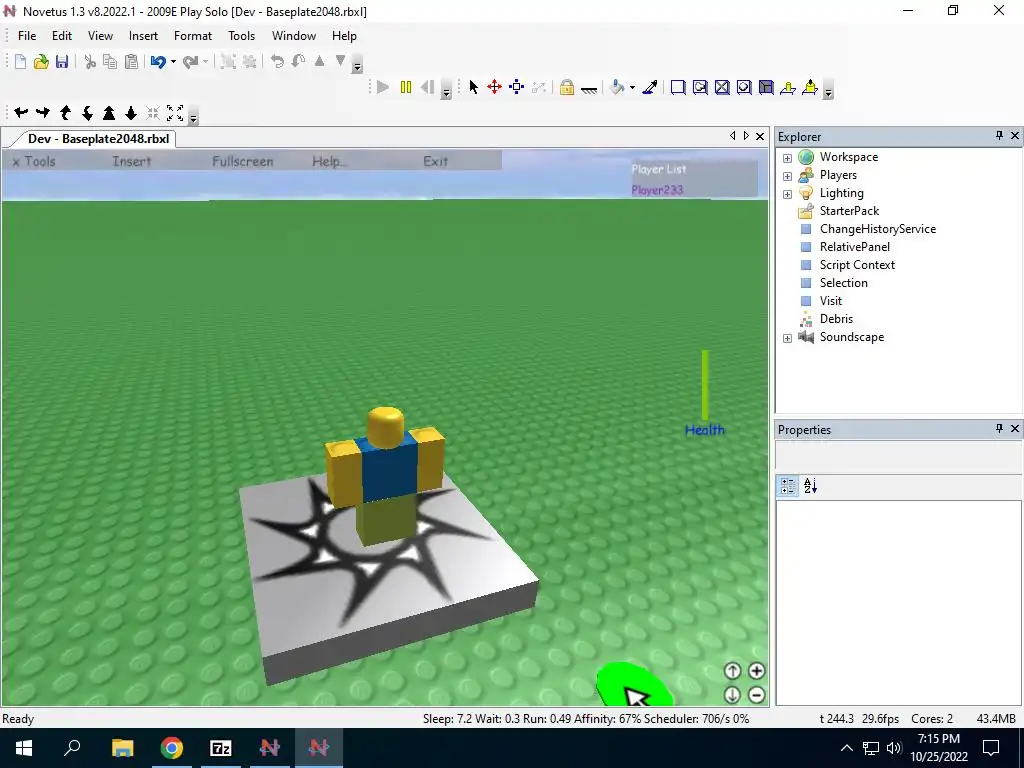
Task: Open Google Chrome from the taskbar
Action: (x=172, y=748)
